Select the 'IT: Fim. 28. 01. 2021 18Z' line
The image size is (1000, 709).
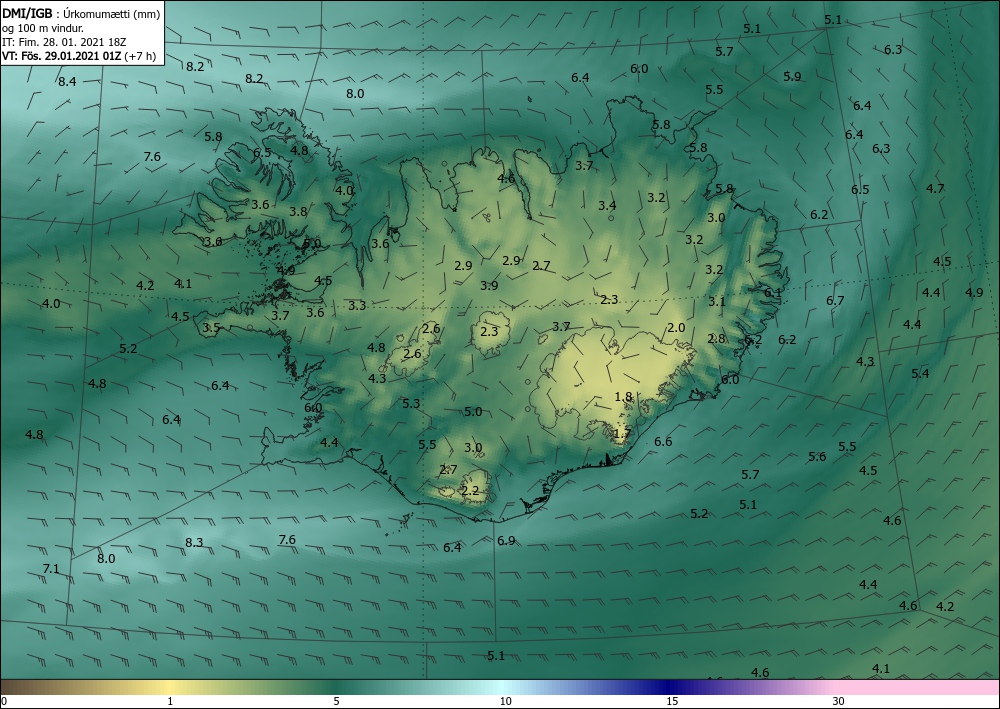64,42
